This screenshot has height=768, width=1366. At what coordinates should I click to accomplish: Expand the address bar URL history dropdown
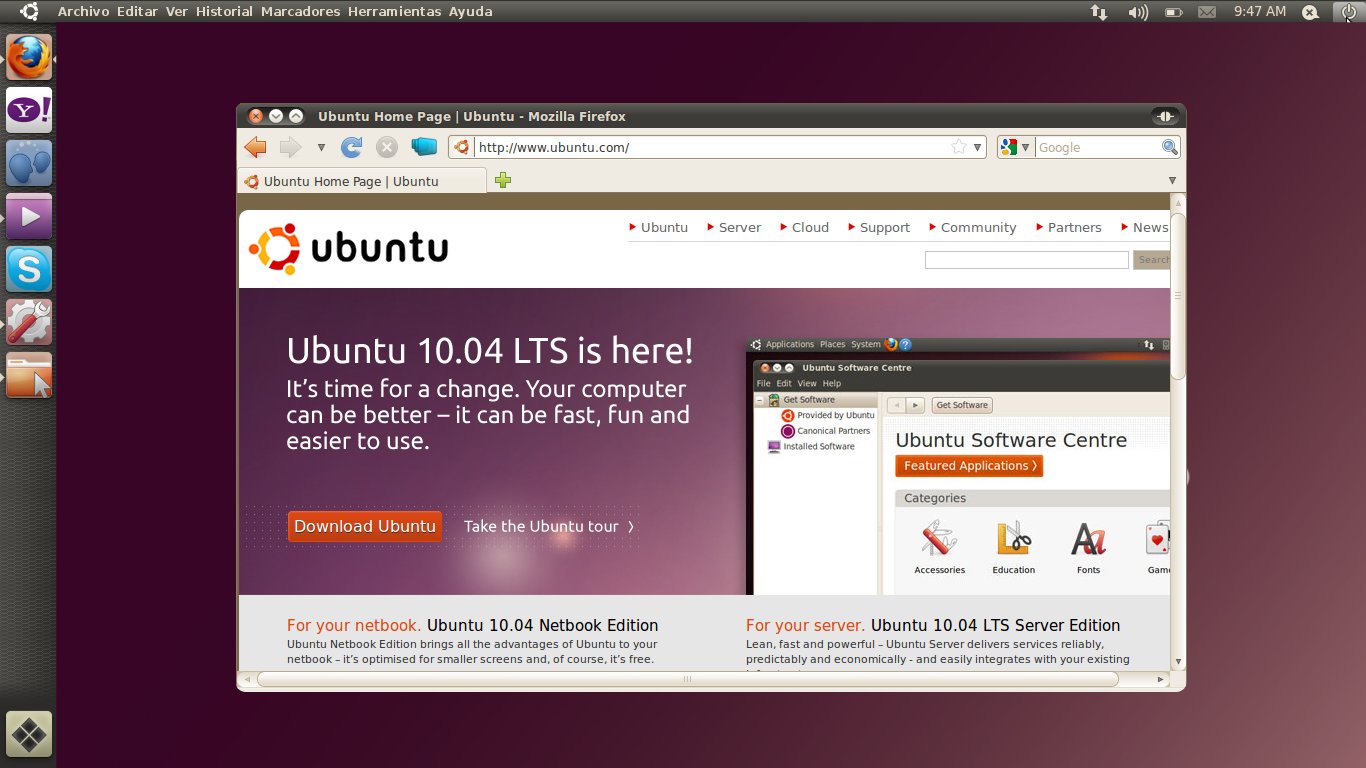[978, 147]
